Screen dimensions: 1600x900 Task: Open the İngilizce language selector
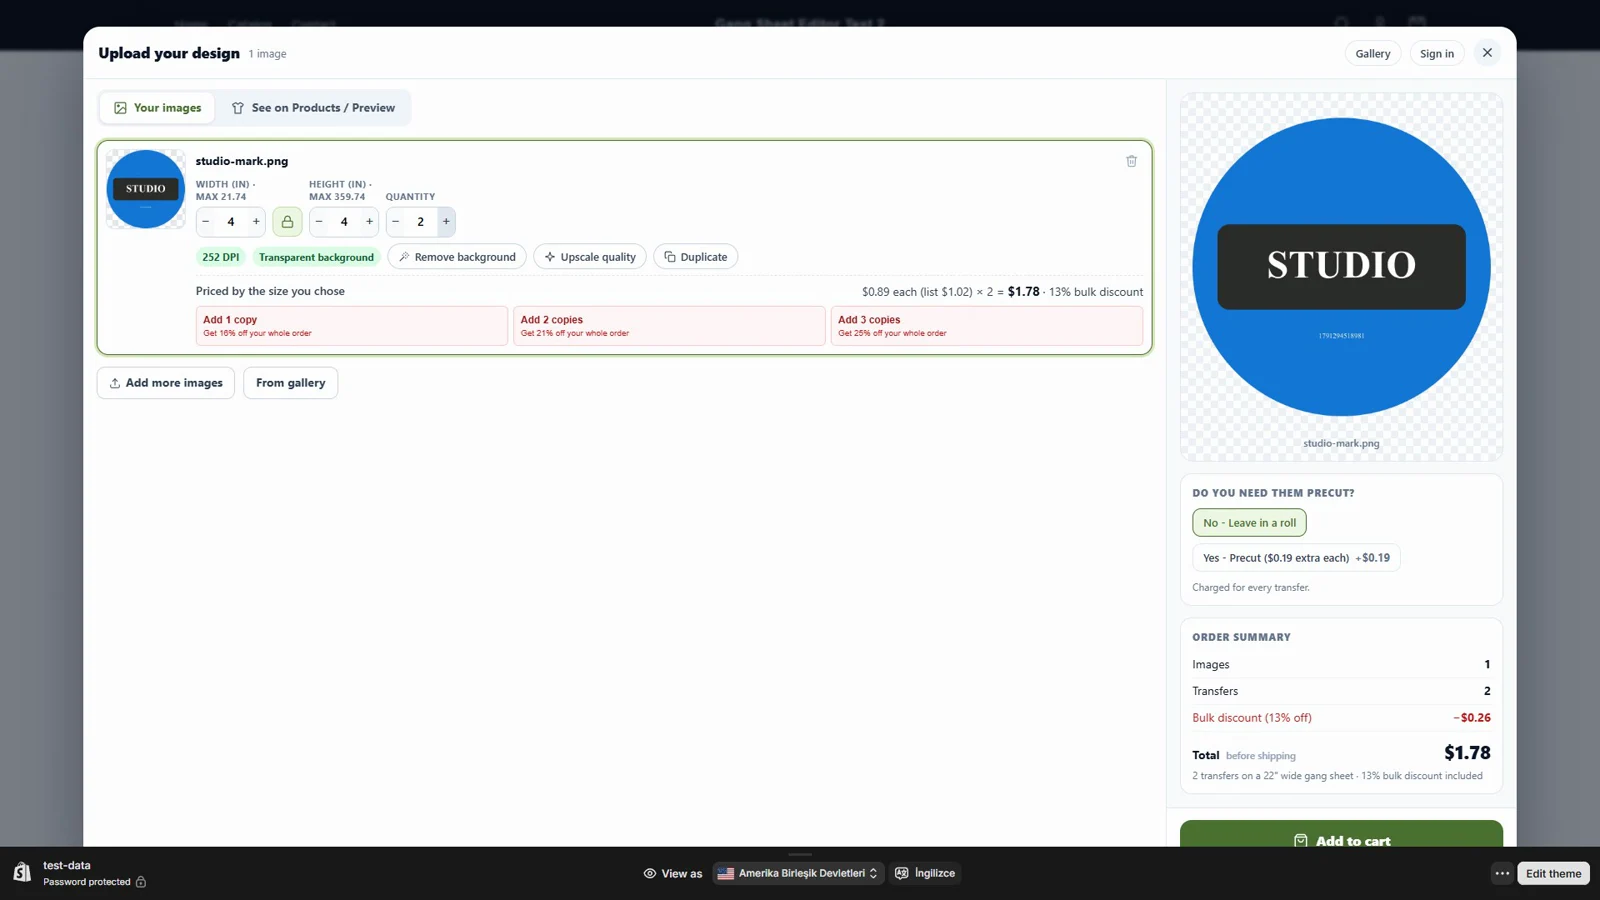(925, 873)
